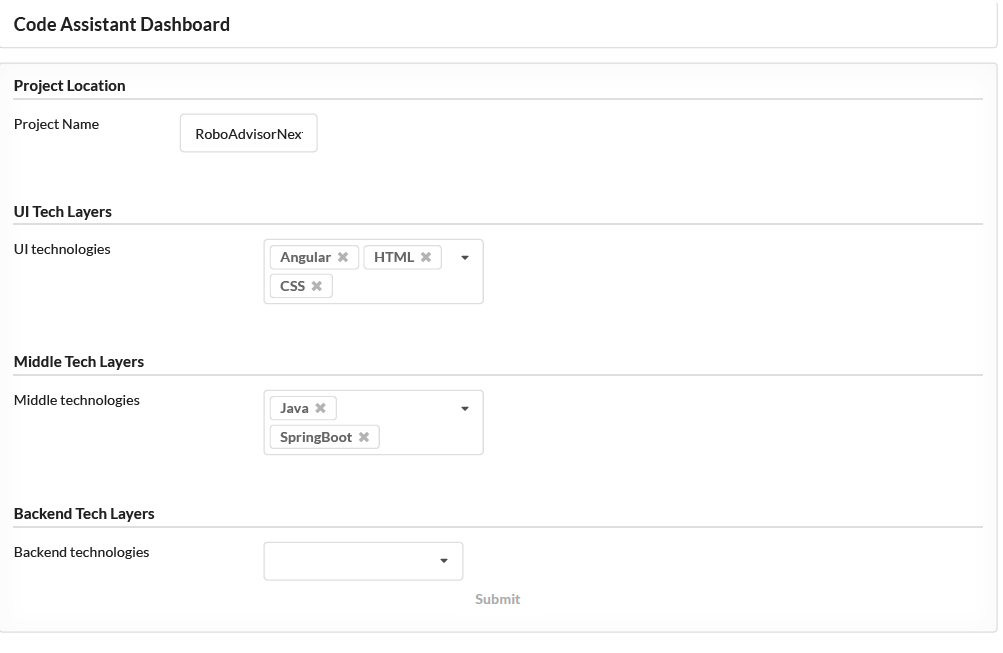Click the UI Tech Layers section heading

(63, 212)
